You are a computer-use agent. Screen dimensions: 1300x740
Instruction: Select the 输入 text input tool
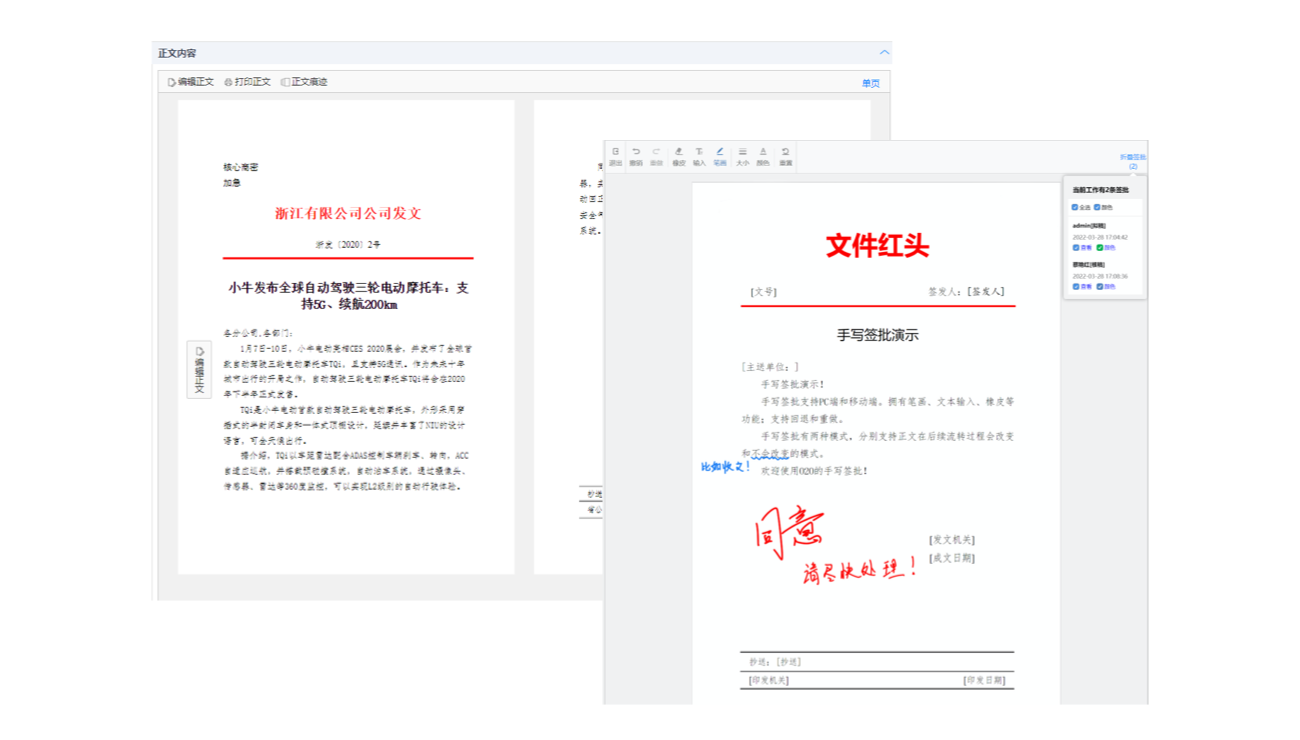699,156
